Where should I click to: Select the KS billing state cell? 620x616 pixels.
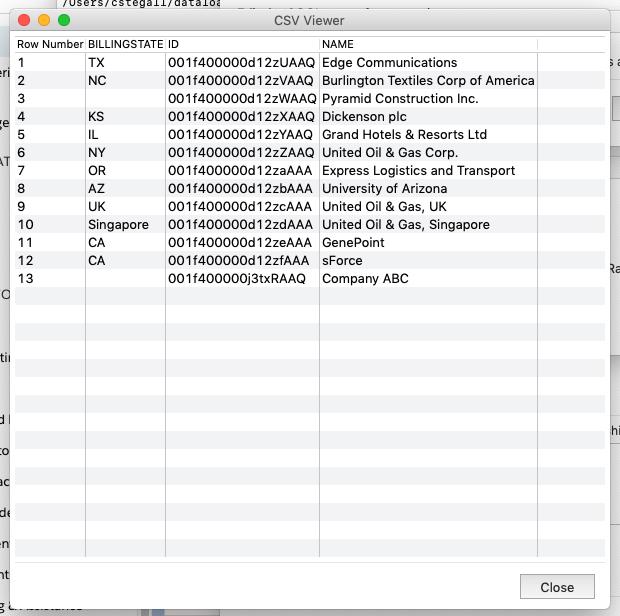125,117
